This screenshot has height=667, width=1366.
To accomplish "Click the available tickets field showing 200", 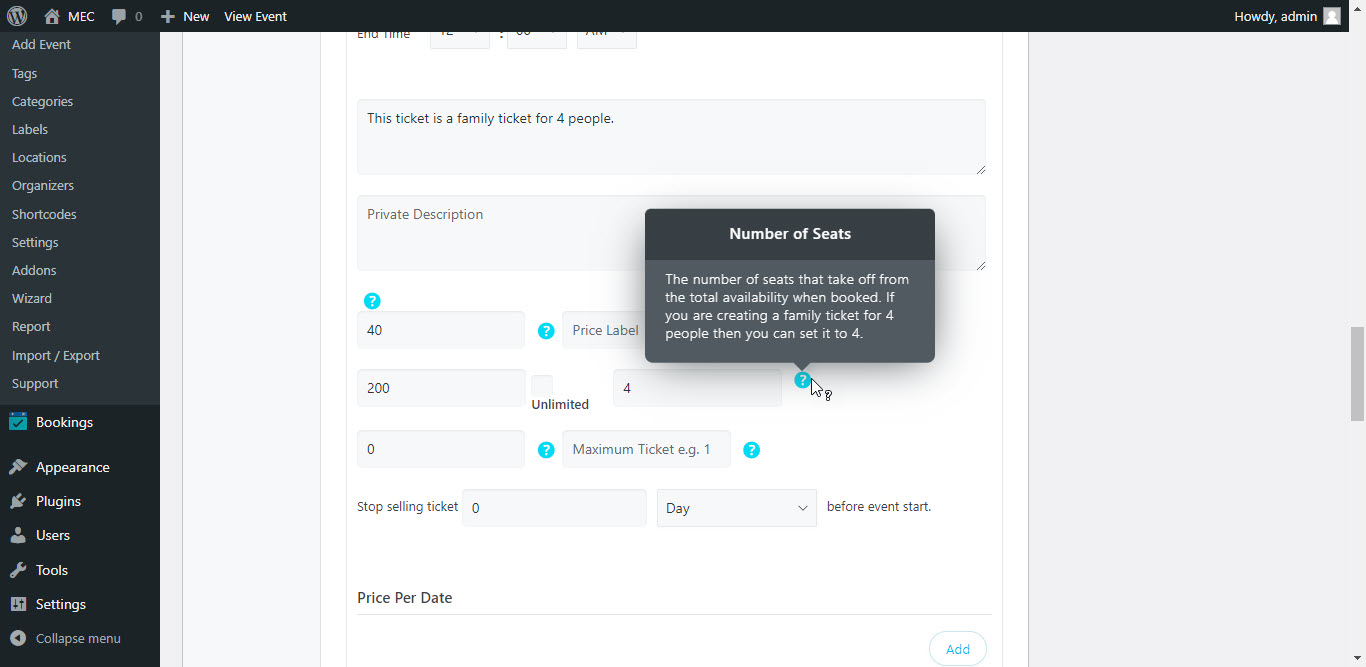I will [441, 388].
